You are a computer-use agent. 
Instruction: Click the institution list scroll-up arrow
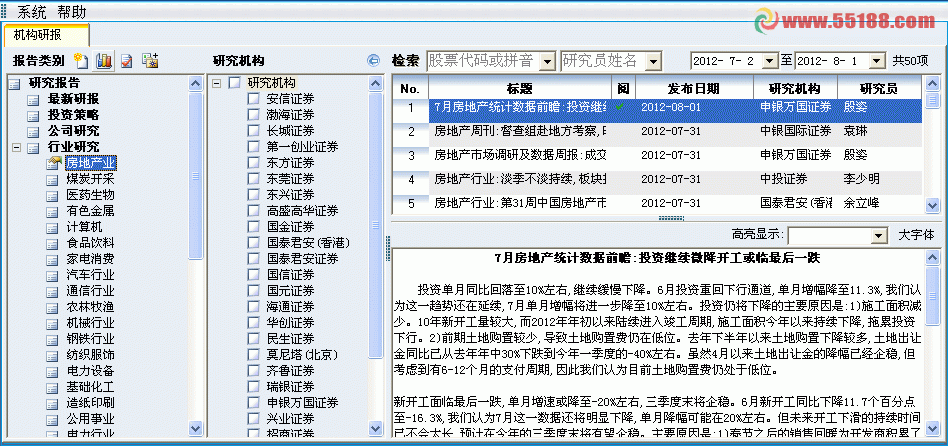[x=375, y=83]
